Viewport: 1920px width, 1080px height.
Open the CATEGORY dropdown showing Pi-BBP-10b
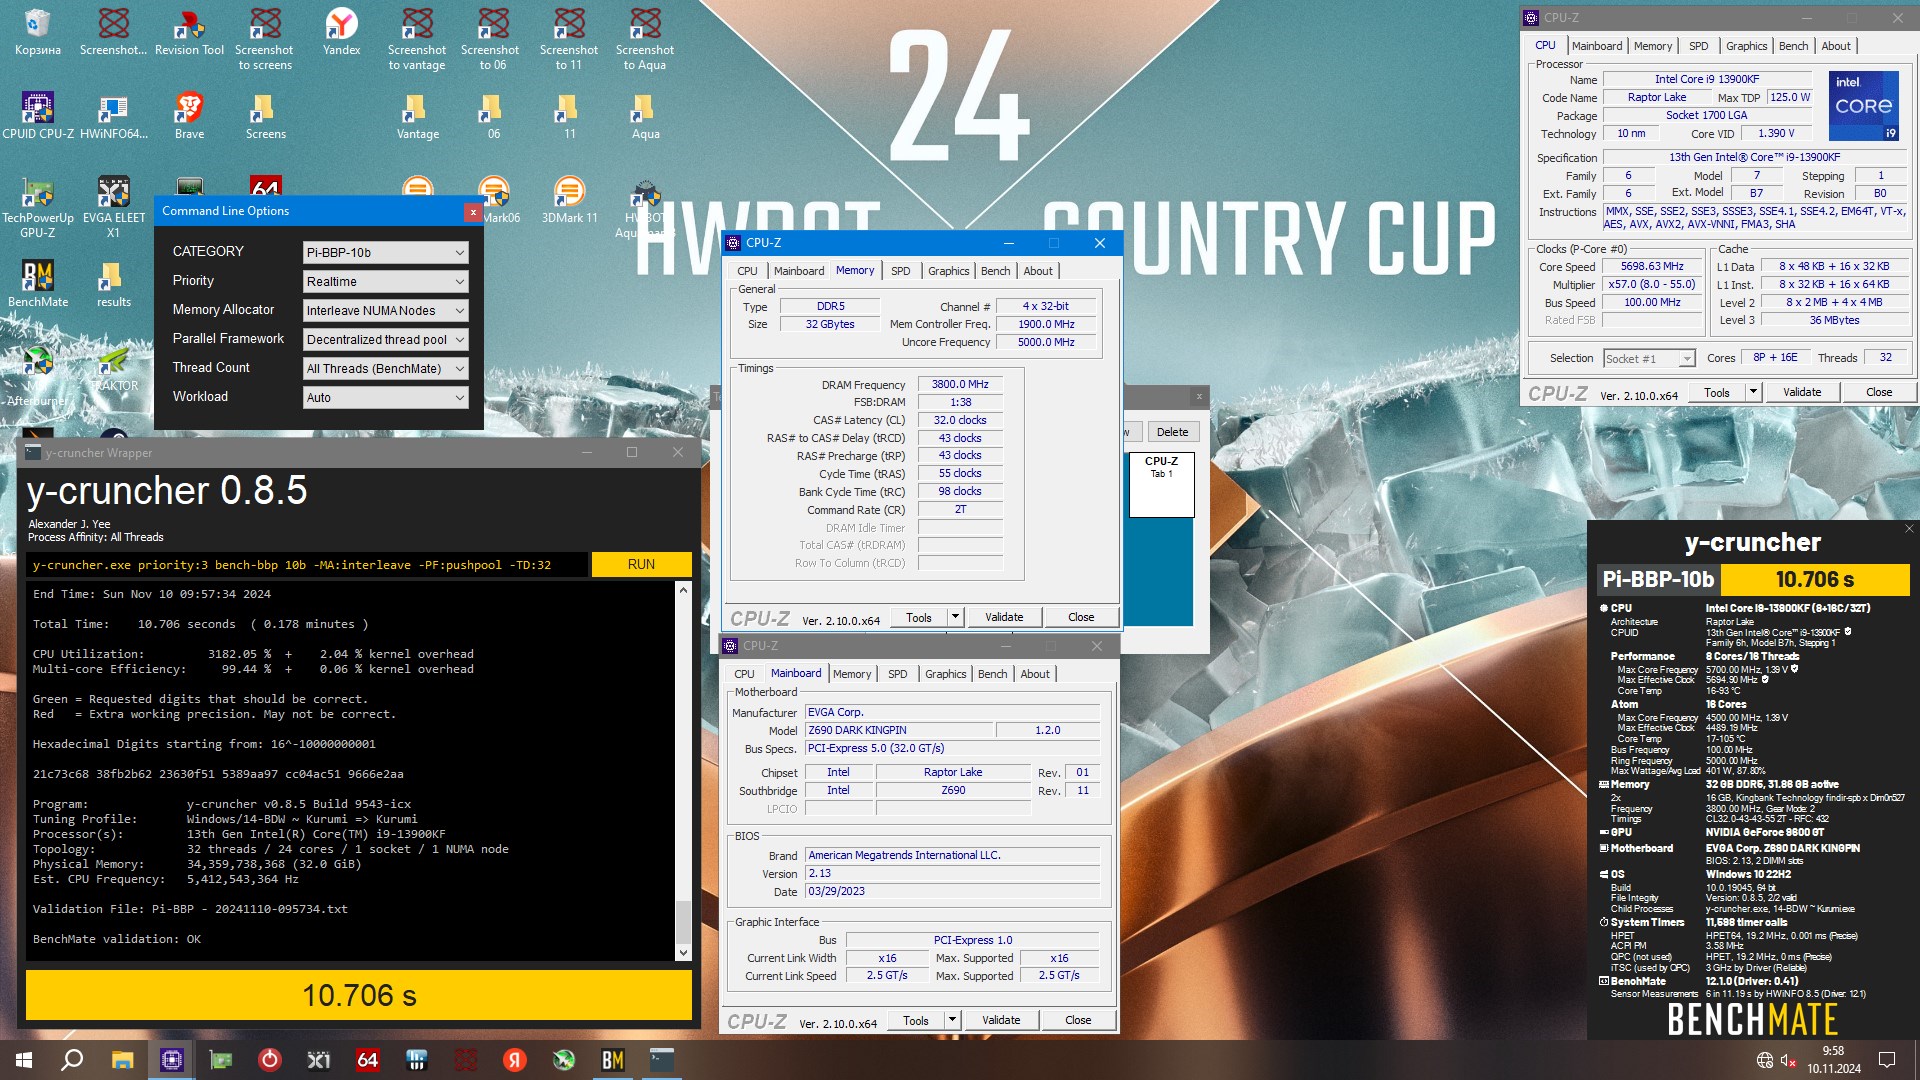click(x=385, y=253)
